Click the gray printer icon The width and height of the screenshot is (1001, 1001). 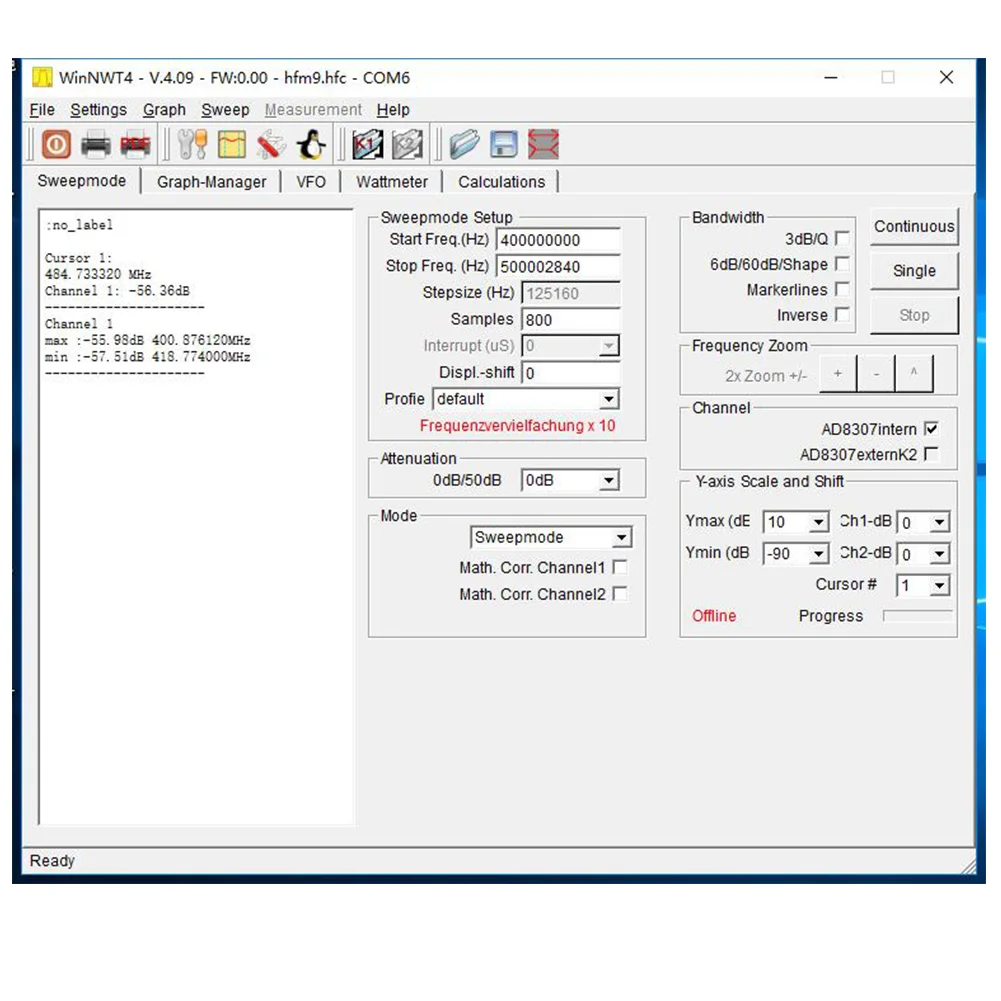[96, 145]
